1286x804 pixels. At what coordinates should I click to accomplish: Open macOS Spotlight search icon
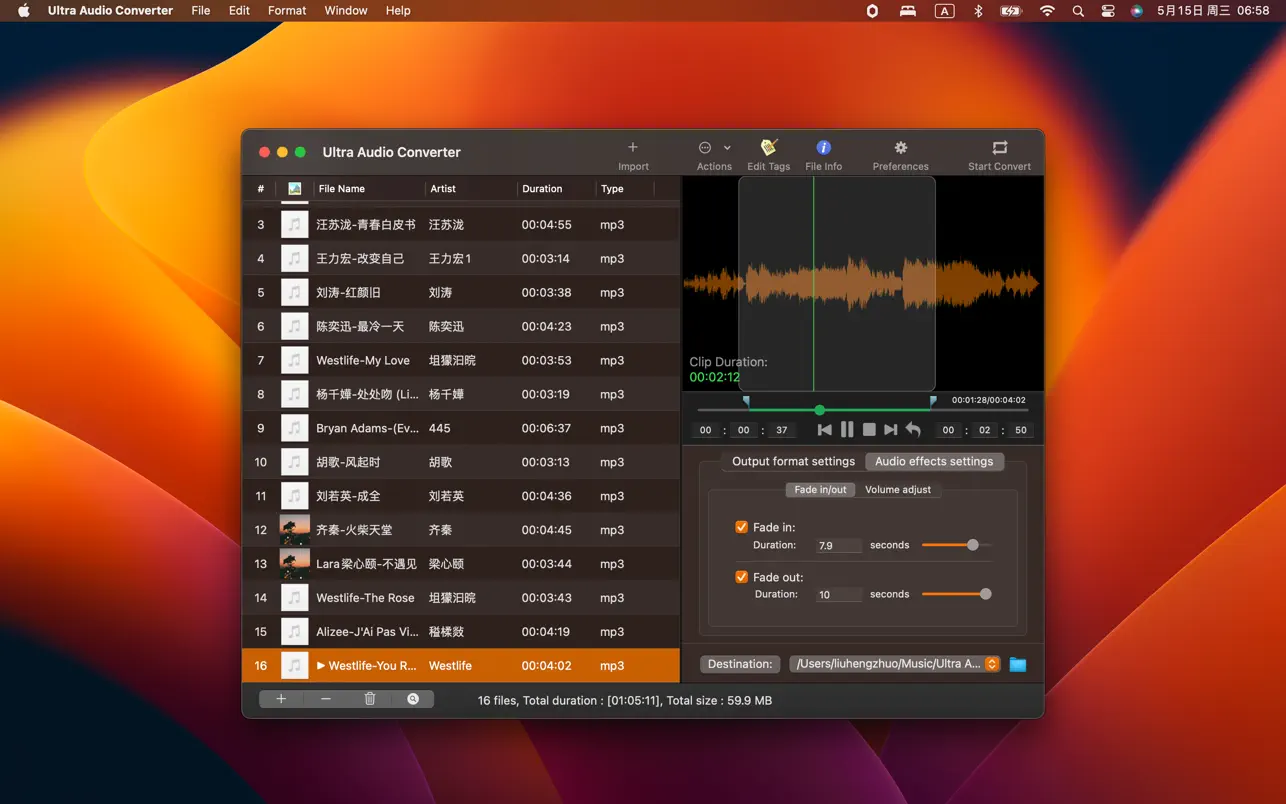1077,11
